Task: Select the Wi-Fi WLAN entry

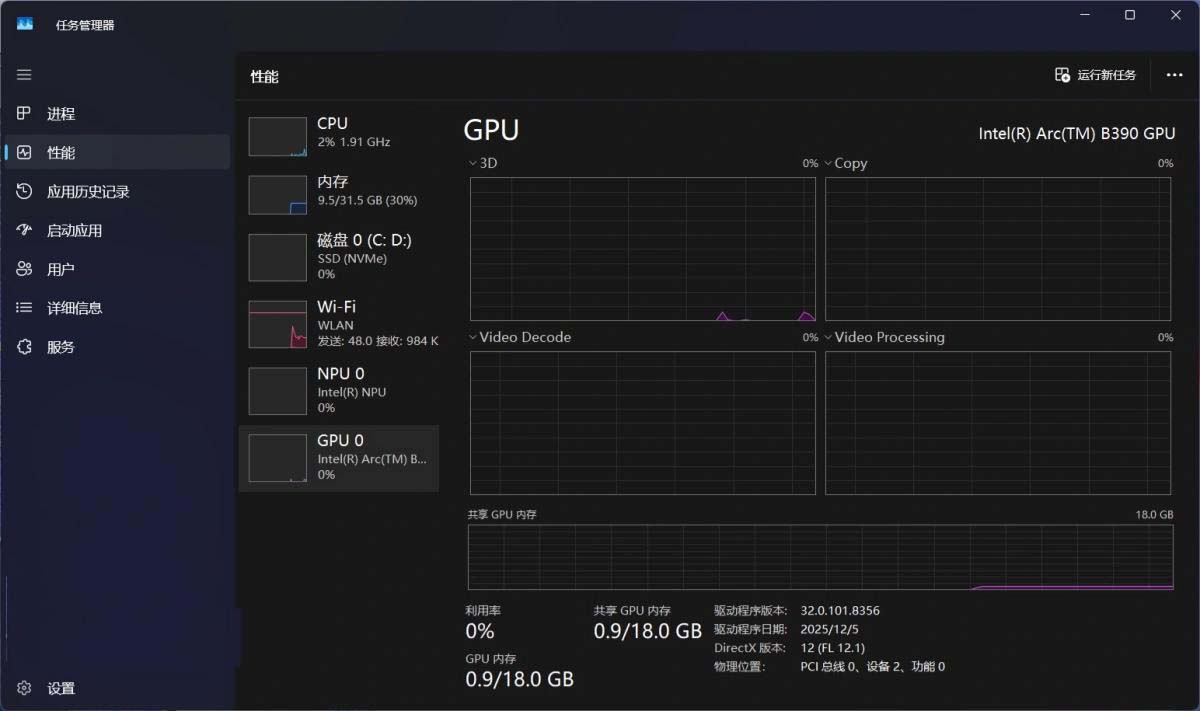Action: click(339, 323)
